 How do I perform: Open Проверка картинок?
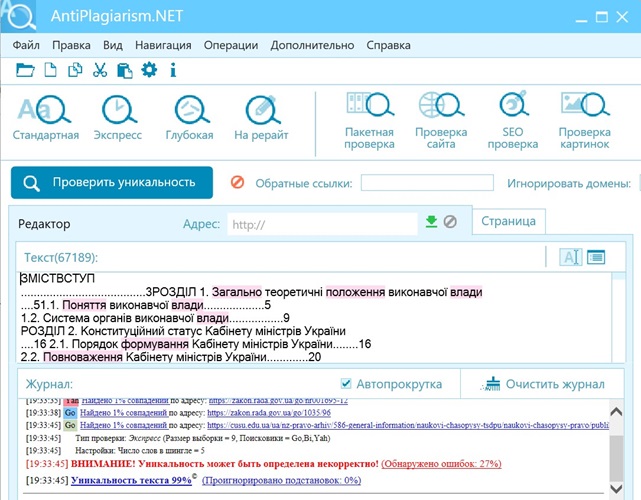coord(585,121)
